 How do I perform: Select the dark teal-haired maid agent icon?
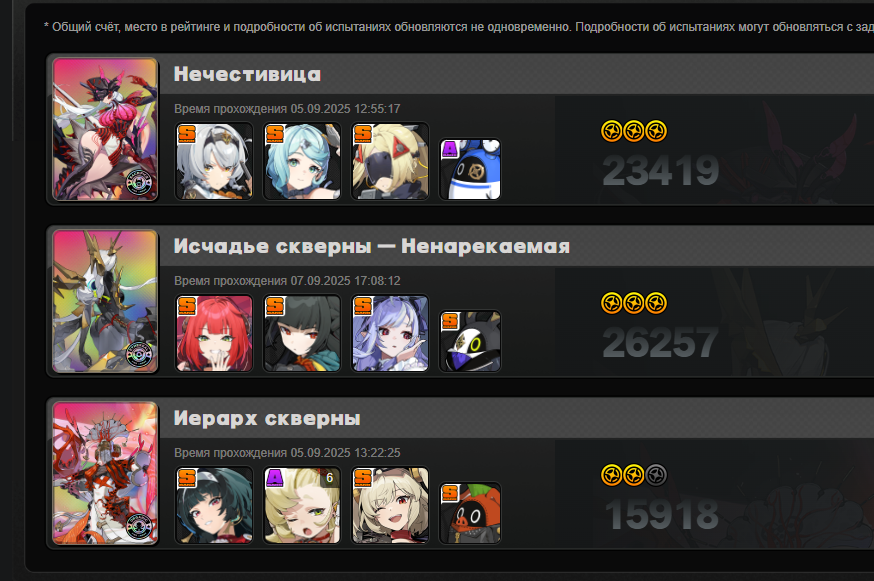(214, 505)
